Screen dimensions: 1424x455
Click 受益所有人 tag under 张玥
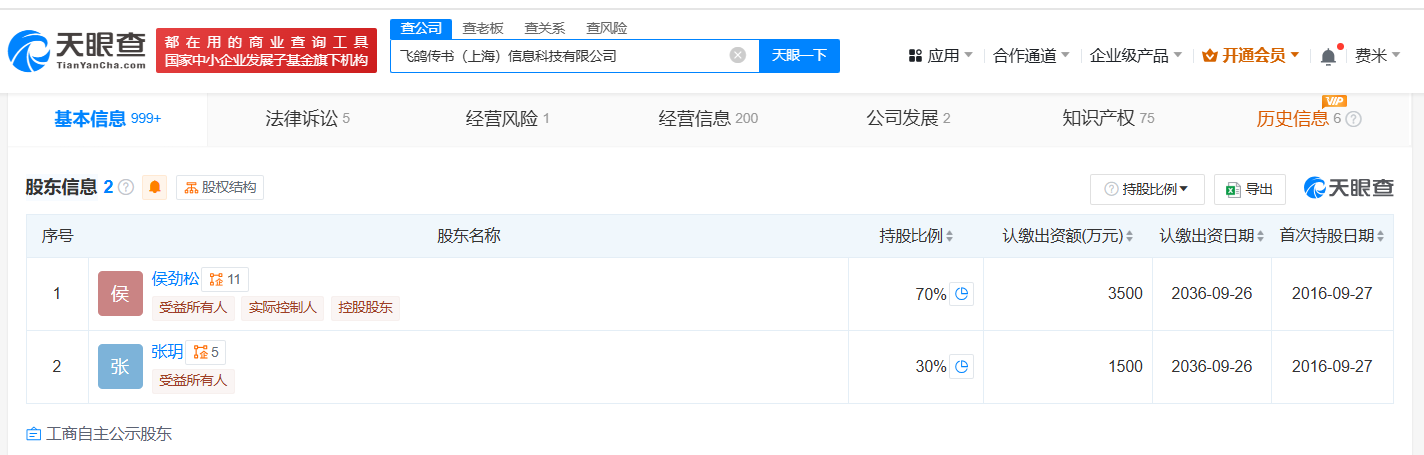pyautogui.click(x=193, y=381)
